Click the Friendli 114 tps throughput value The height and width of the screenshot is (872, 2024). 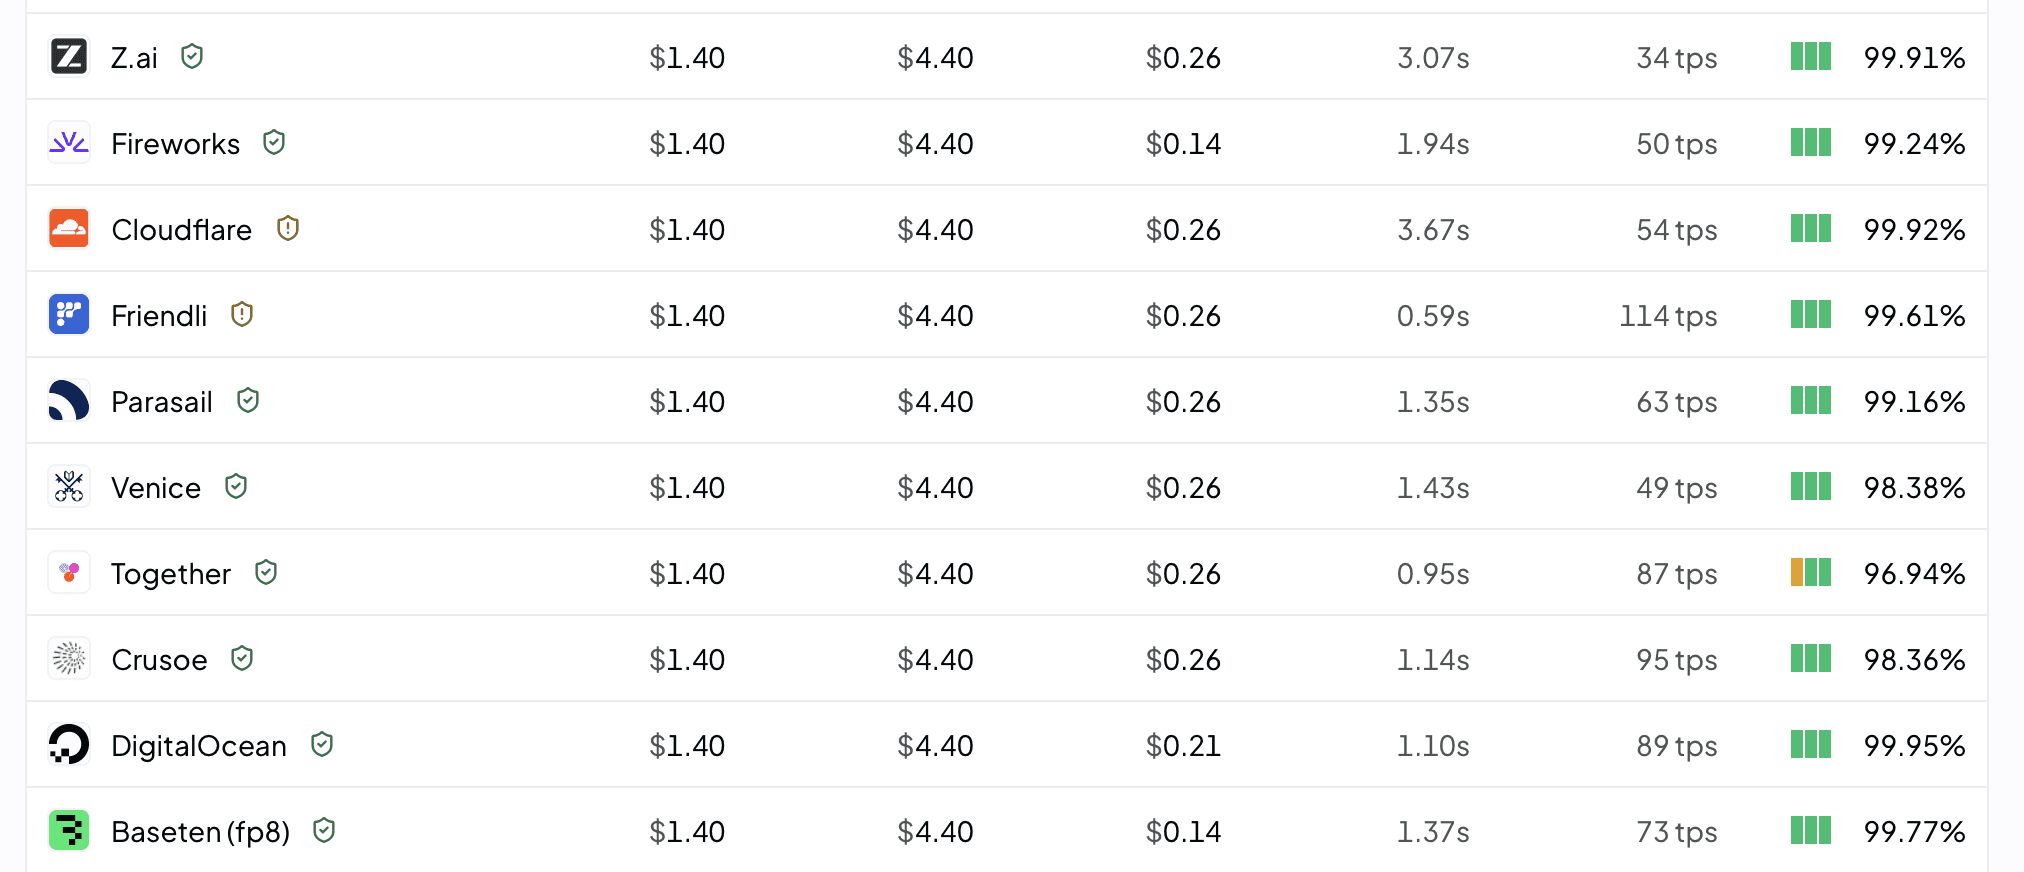point(1668,316)
